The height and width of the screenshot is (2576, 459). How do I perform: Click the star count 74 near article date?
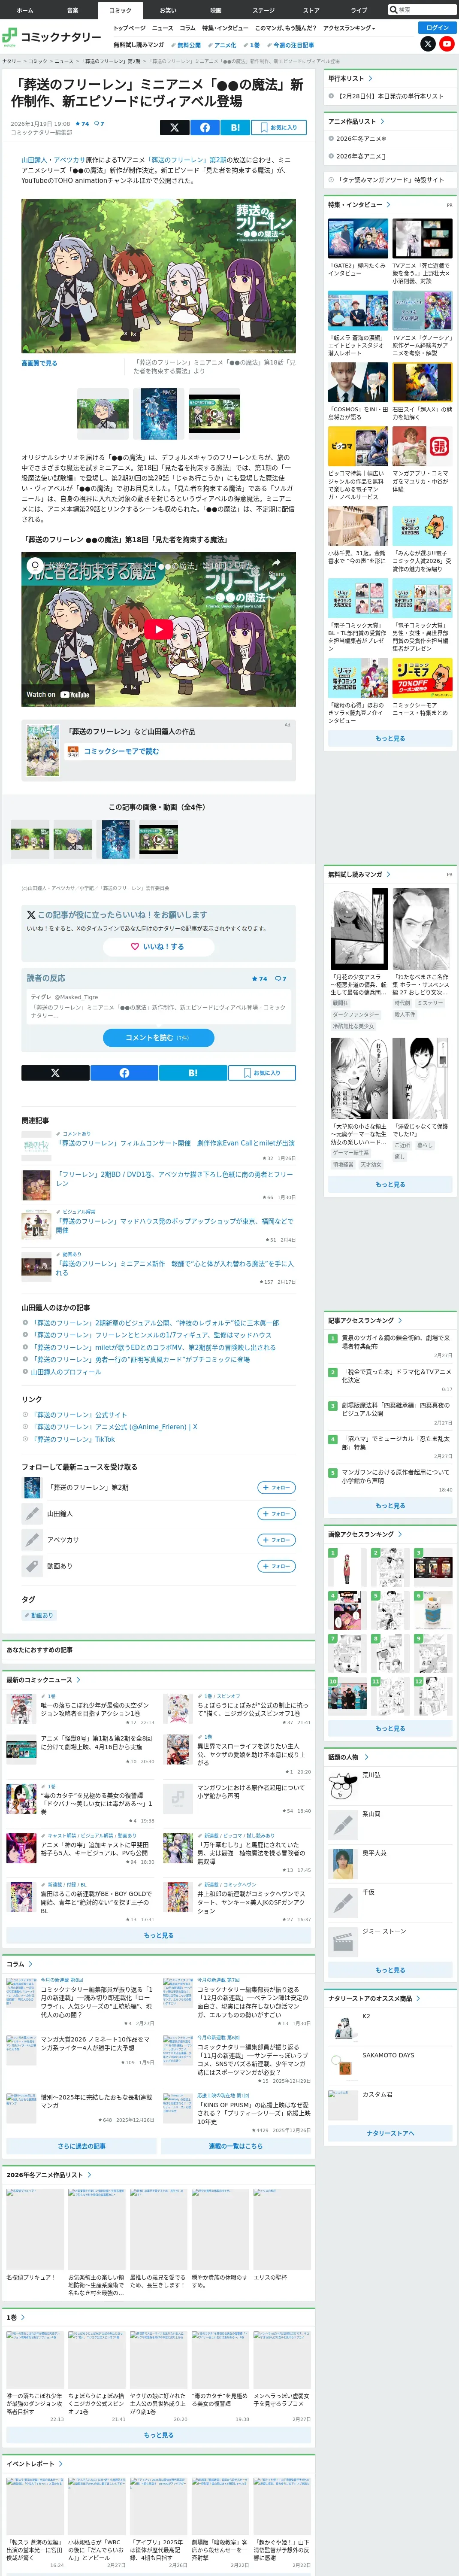(81, 124)
